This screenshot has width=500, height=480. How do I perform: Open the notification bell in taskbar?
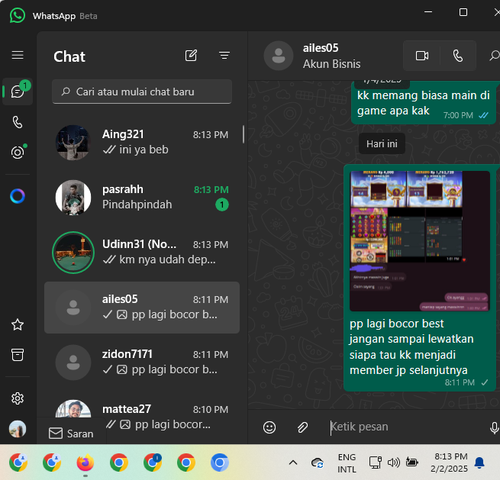(x=480, y=463)
